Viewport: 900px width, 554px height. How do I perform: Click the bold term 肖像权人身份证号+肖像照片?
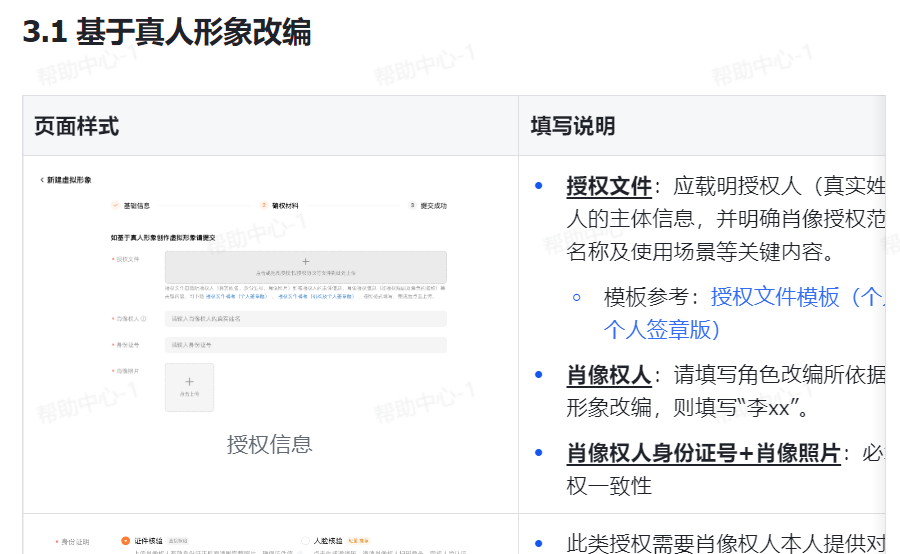coord(703,453)
